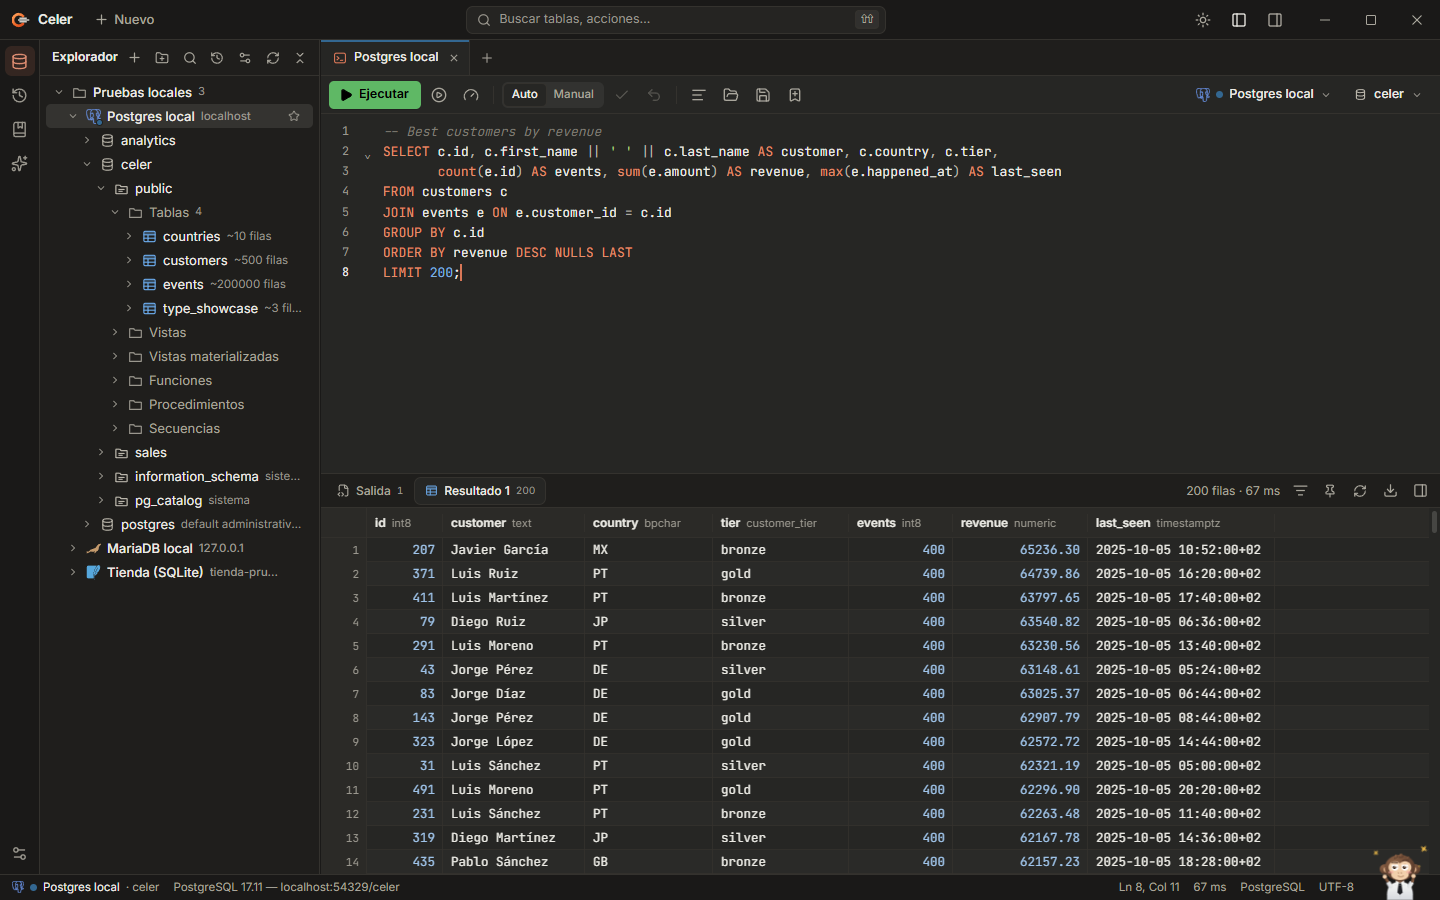This screenshot has width=1440, height=900.
Task: Close the Postgres local editor tab
Action: pos(454,58)
